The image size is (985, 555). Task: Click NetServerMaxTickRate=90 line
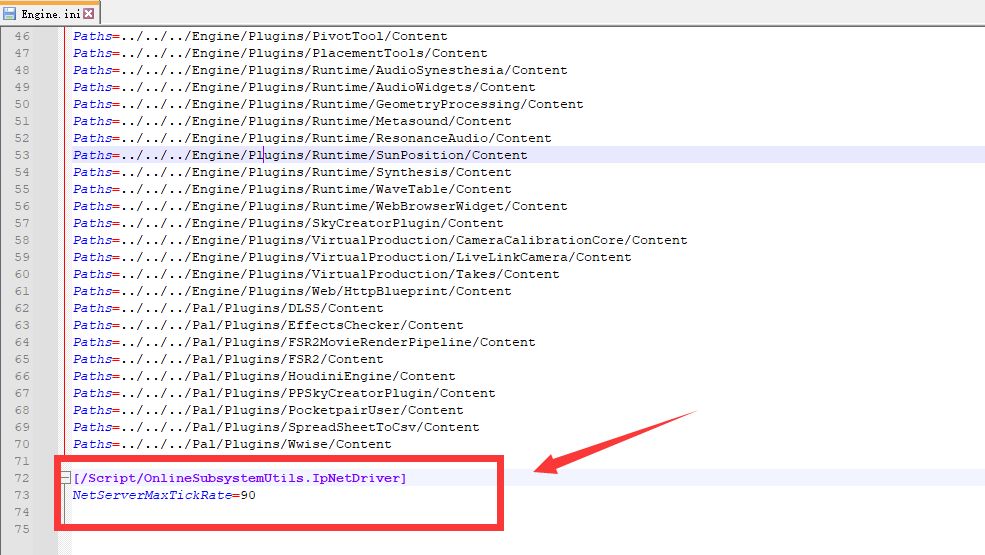tap(164, 495)
